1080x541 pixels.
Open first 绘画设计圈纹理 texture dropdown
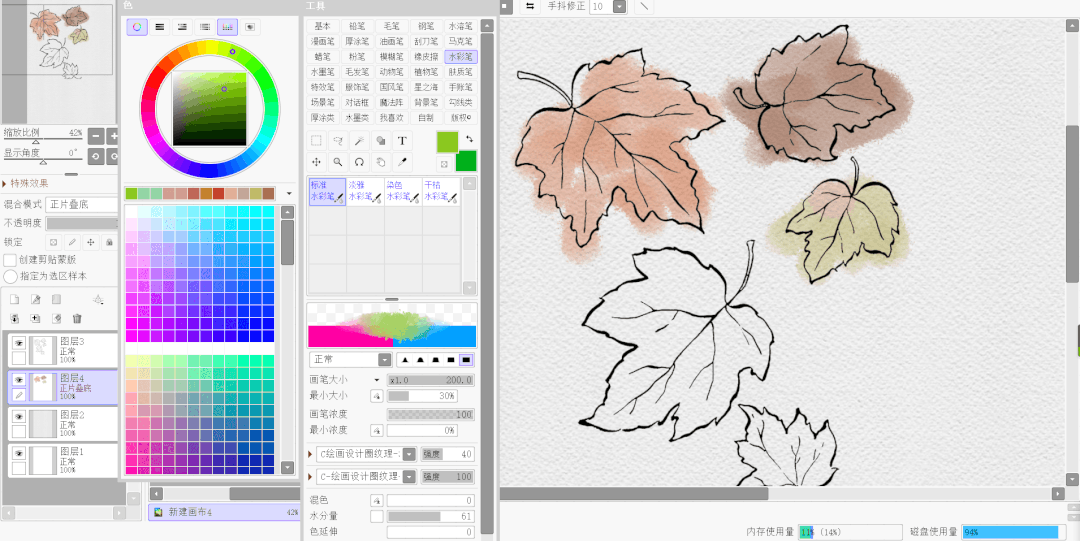(x=409, y=454)
